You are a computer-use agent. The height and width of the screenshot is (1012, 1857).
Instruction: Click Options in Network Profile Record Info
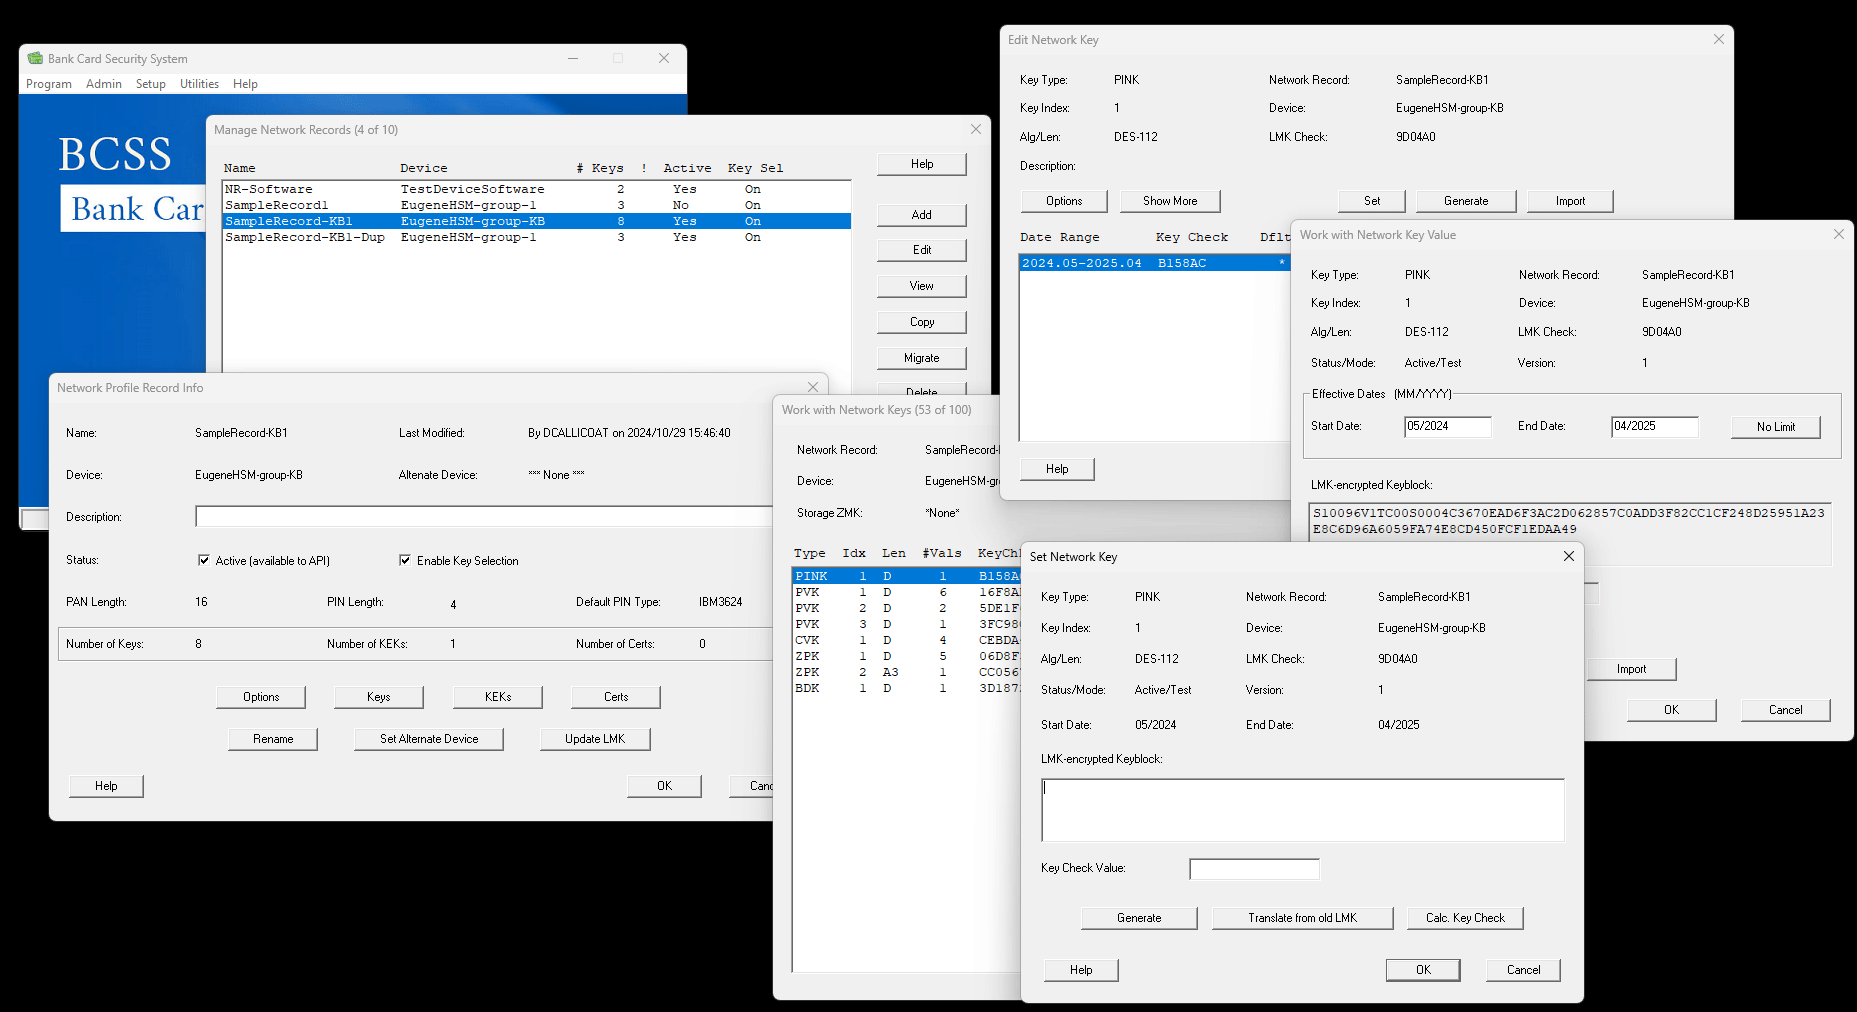(261, 697)
